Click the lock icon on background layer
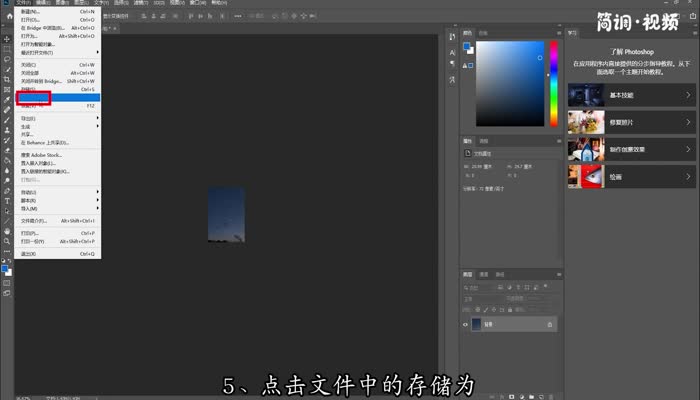The width and height of the screenshot is (700, 400). point(550,325)
